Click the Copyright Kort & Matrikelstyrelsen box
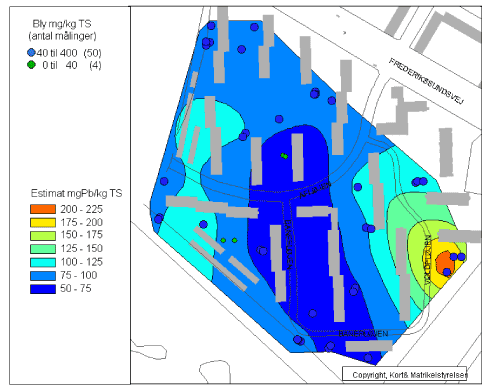 [x=405, y=375]
